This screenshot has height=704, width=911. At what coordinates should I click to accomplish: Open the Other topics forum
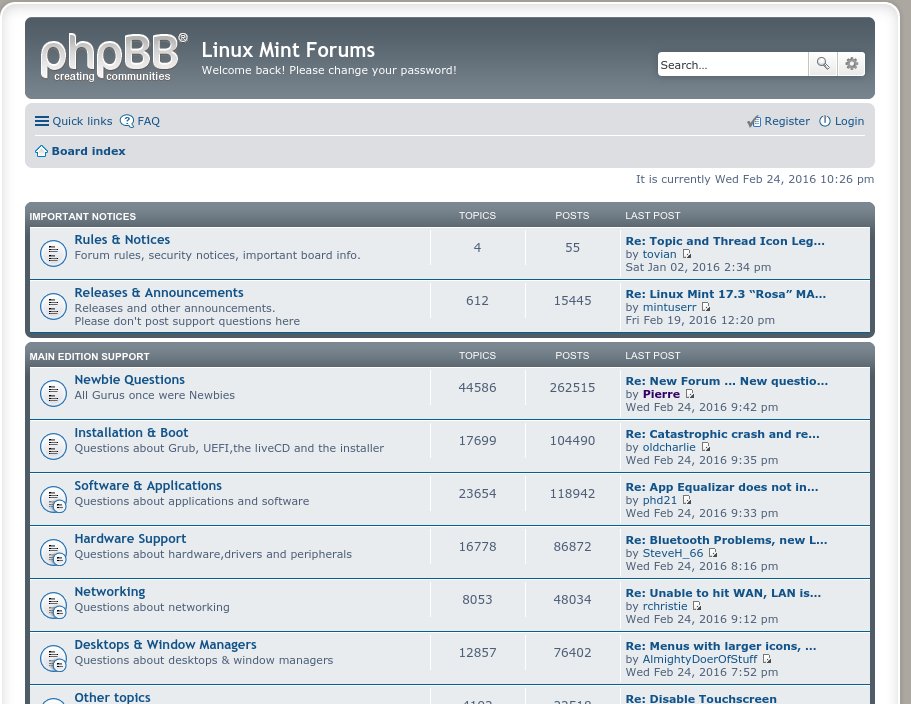pos(112,697)
